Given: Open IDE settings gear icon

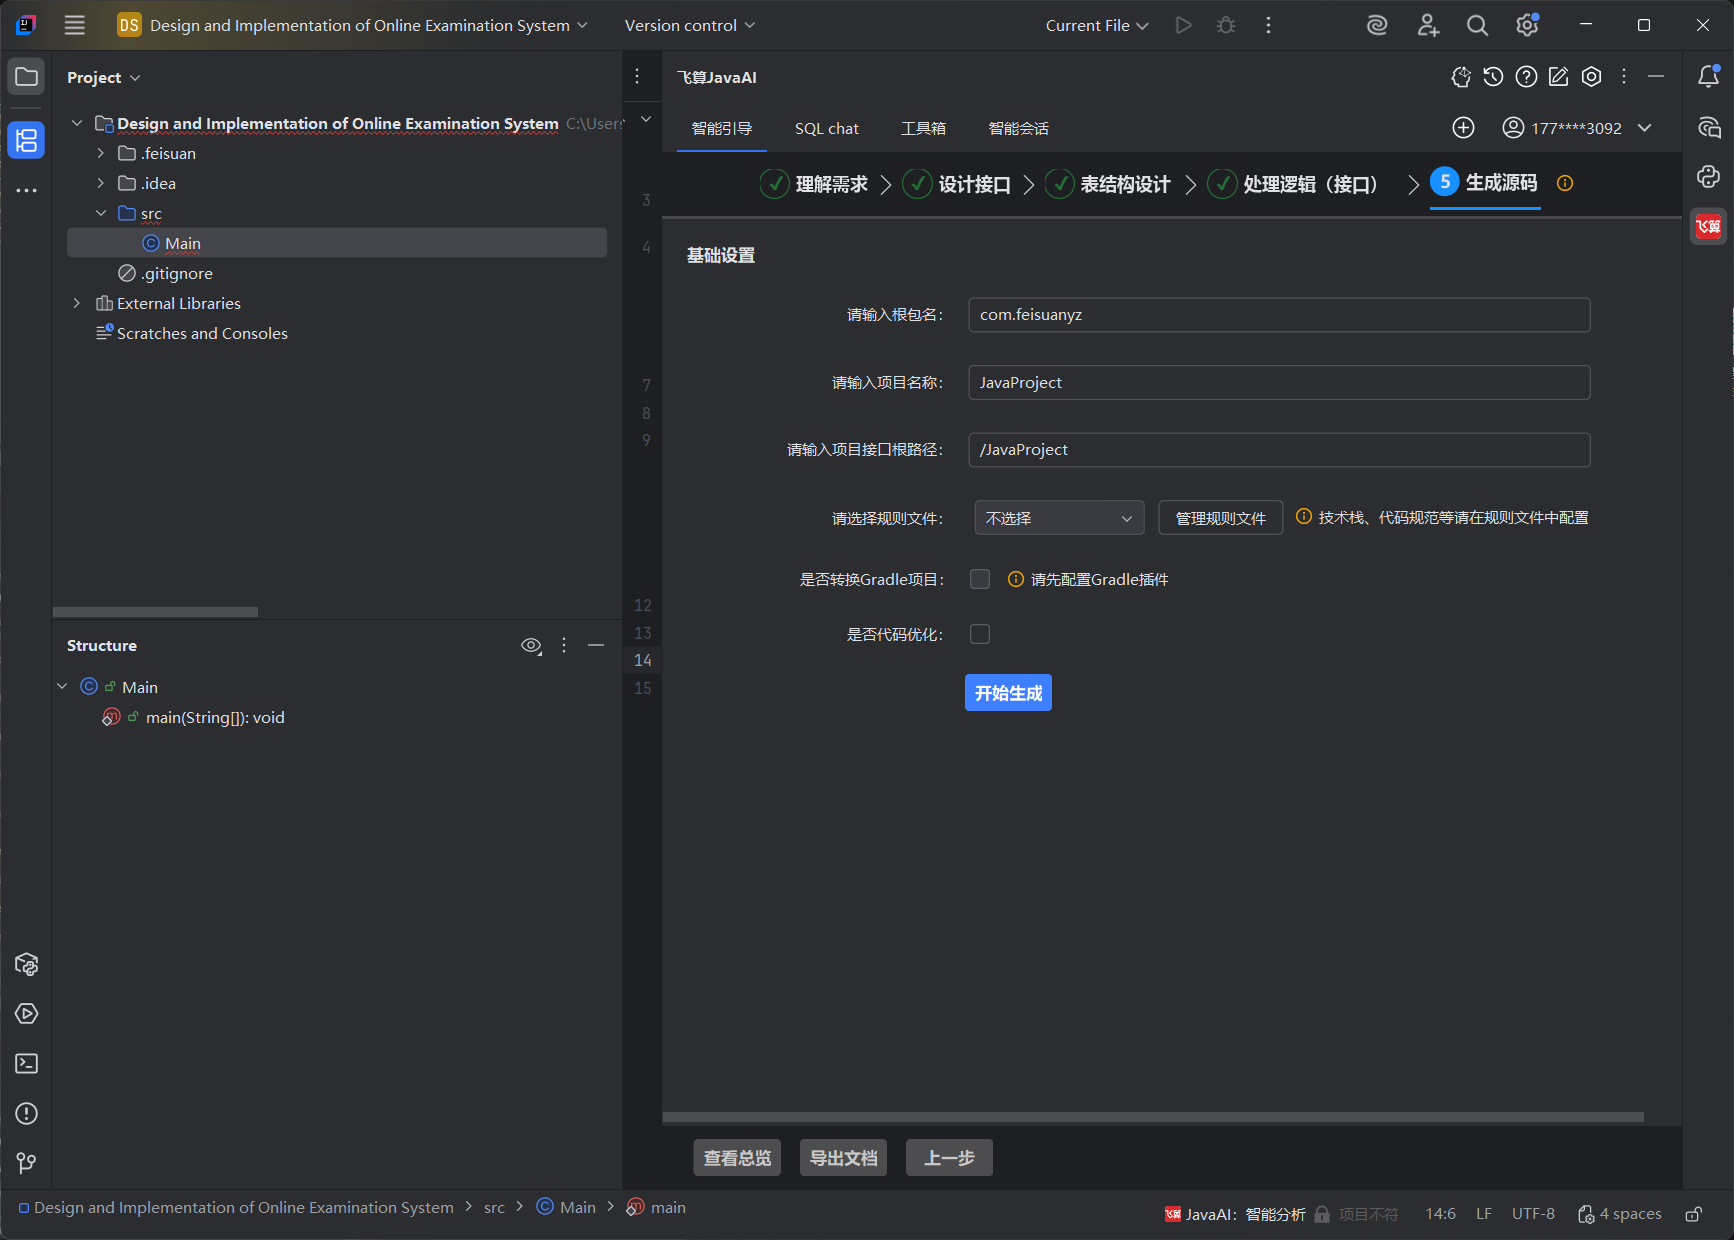Looking at the screenshot, I should point(1527,25).
